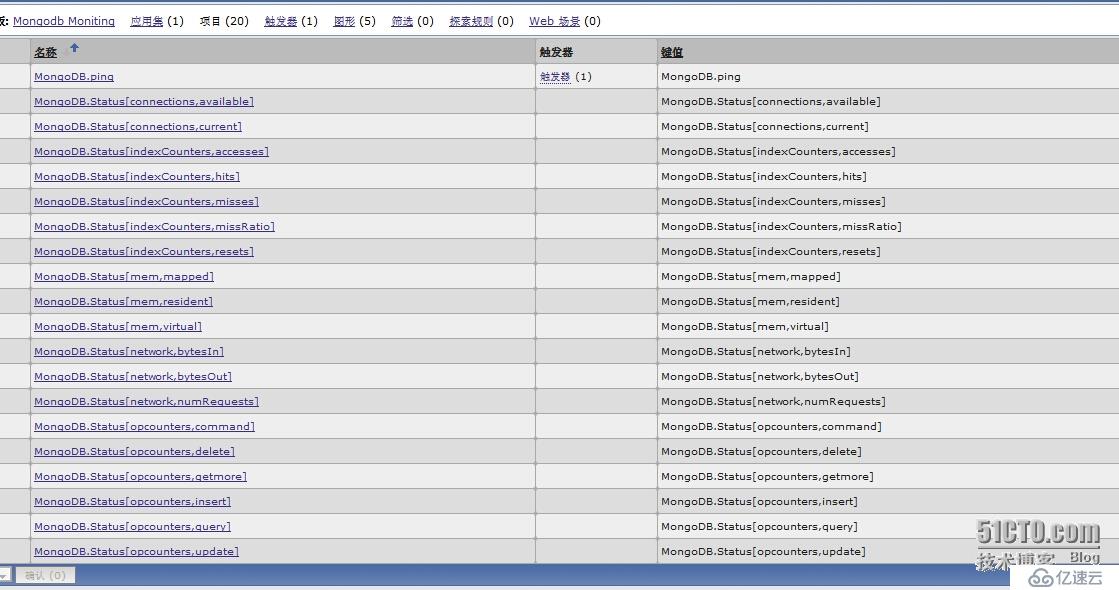This screenshot has width=1119, height=590.
Task: Click key value MongoDB.Status[mem,virtual]
Action: pyautogui.click(x=745, y=326)
